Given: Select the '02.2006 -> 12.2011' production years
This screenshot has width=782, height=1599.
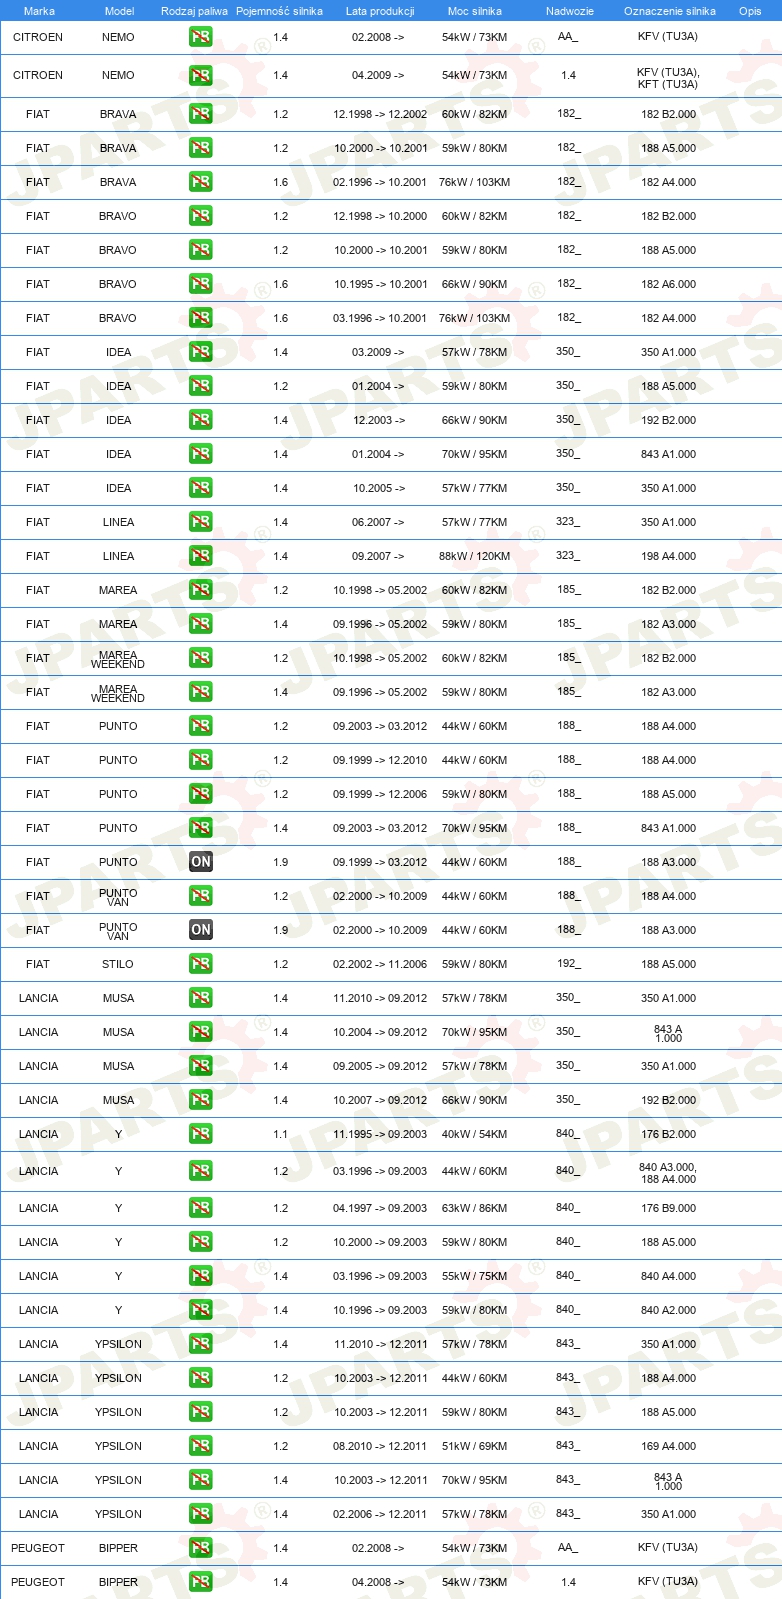Looking at the screenshot, I should pyautogui.click(x=380, y=1514).
